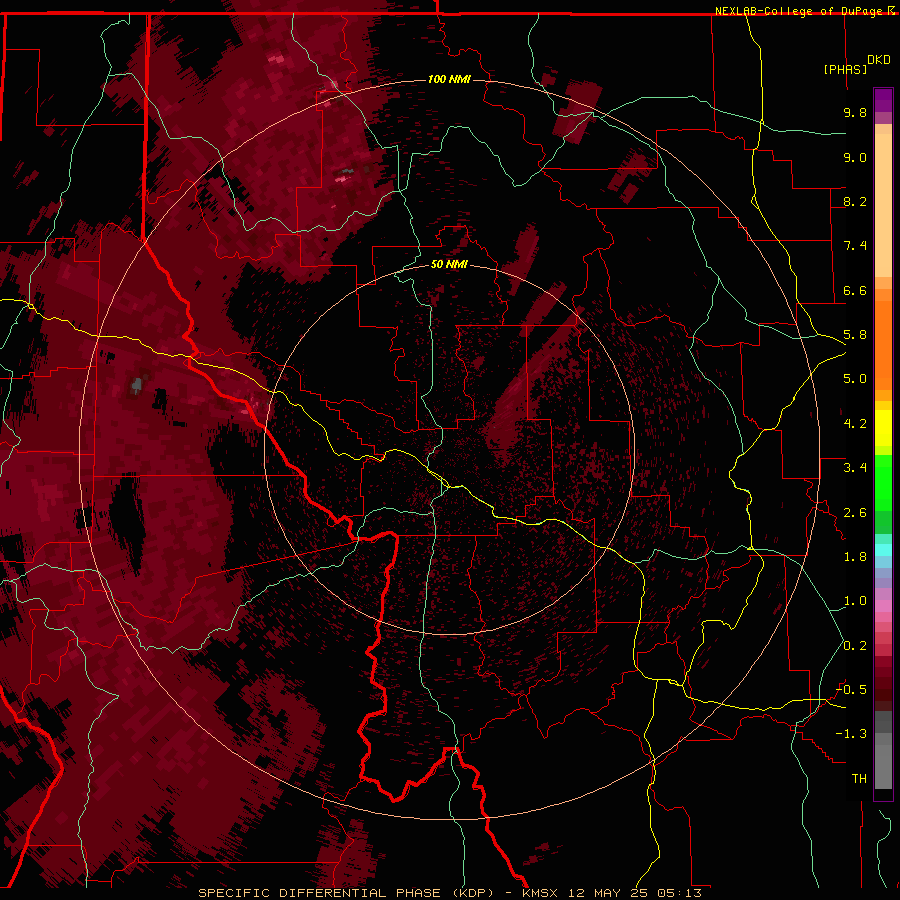This screenshot has height=900, width=900.
Task: Click the 3.4 value on color scale
Action: (855, 468)
